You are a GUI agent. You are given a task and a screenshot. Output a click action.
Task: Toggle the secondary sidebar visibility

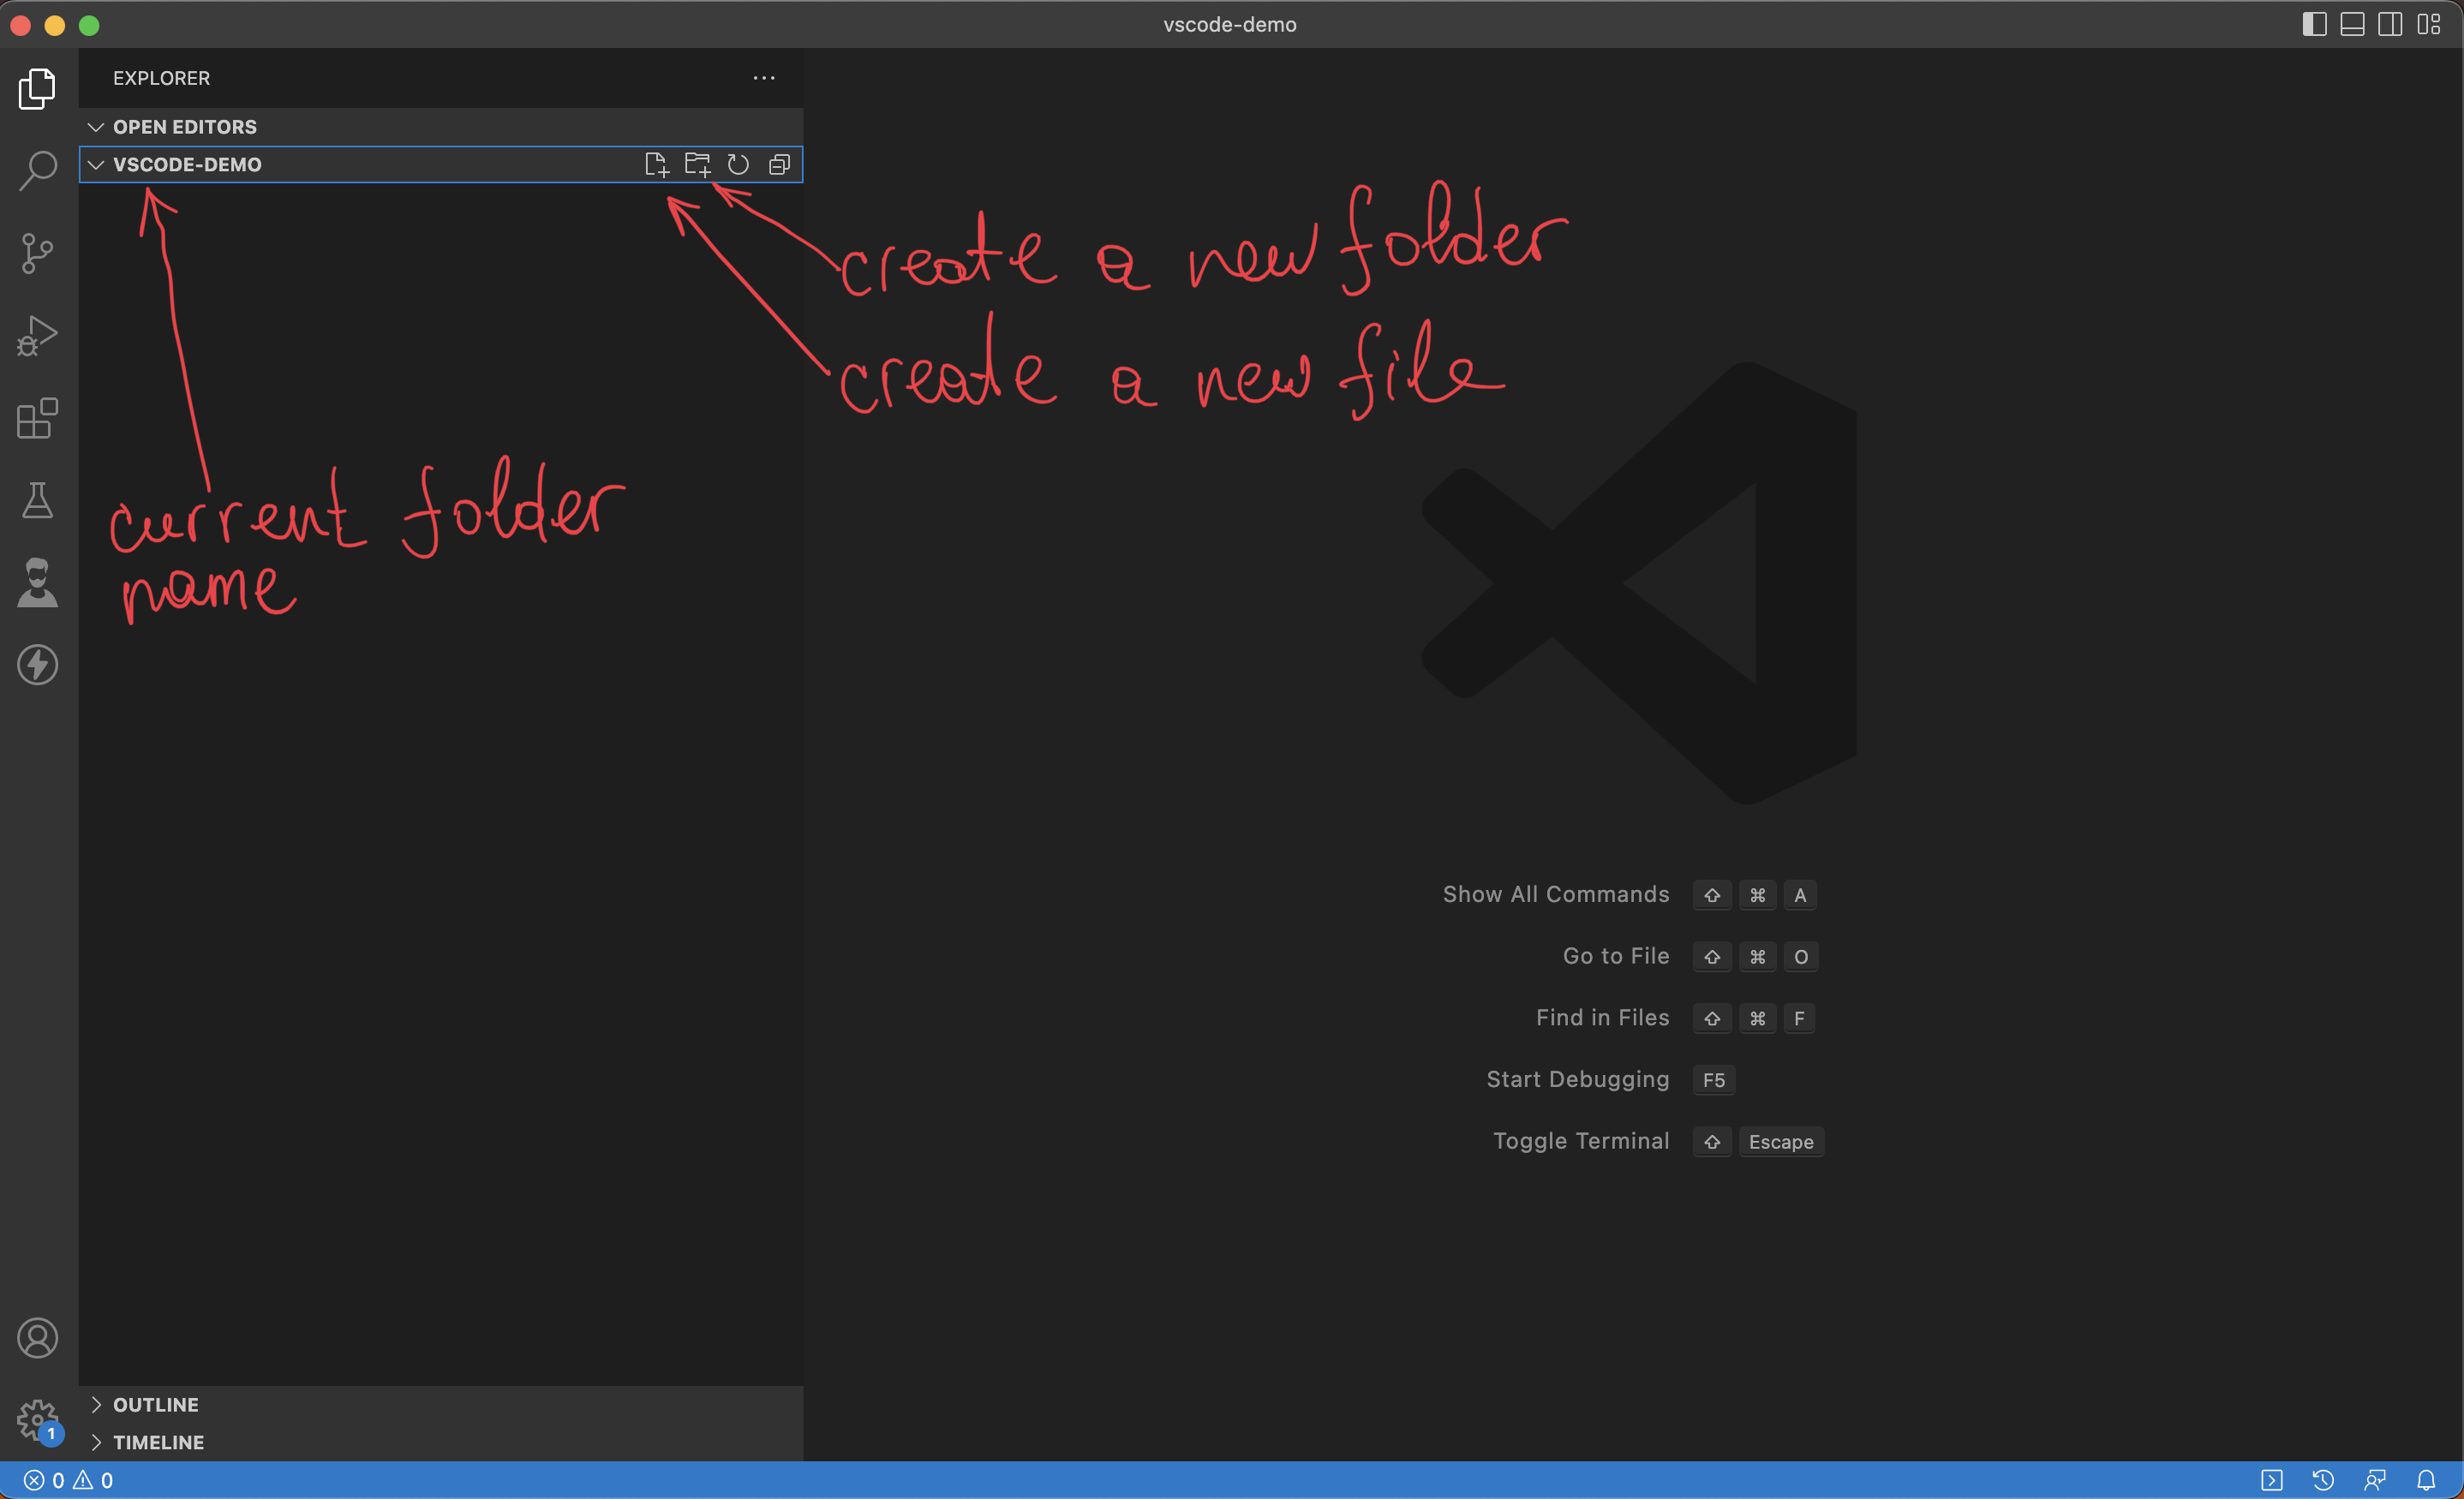(x=2390, y=24)
